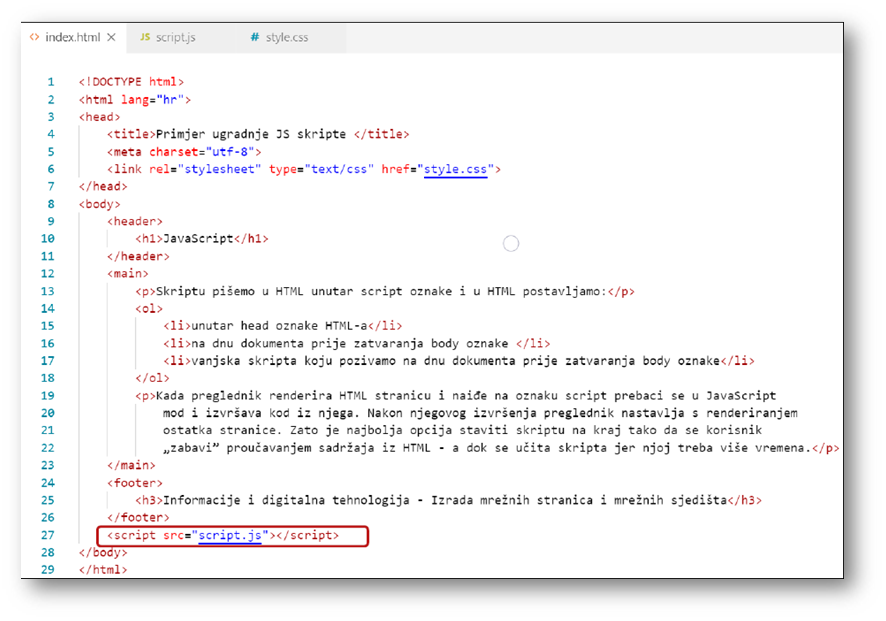Follow the script.js link on line 27
This screenshot has height=621, width=886.
[230, 535]
